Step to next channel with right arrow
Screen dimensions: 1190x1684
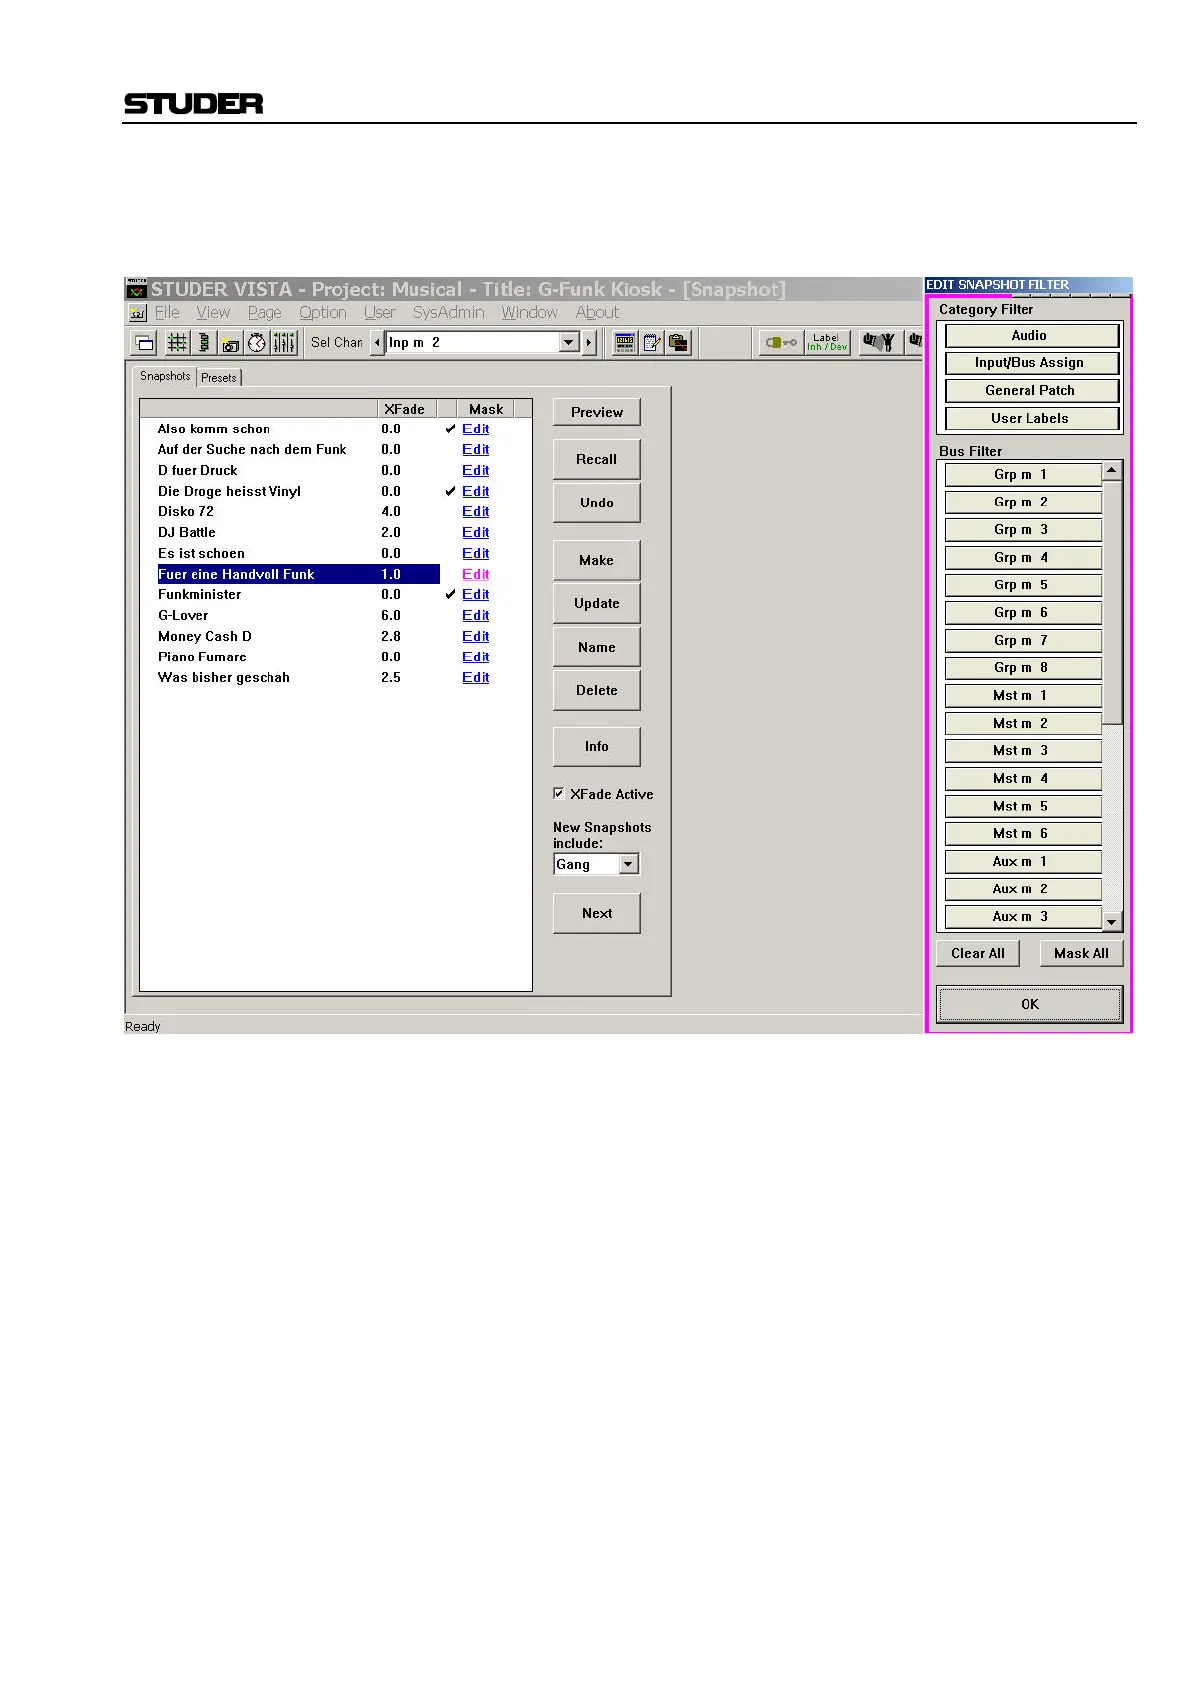(x=589, y=343)
